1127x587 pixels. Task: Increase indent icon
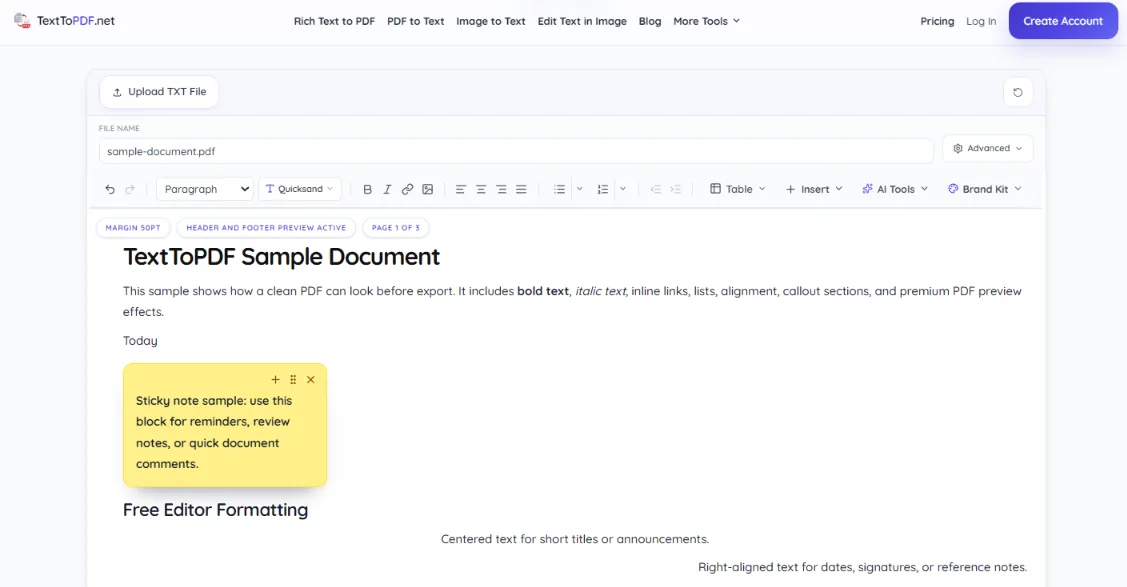[676, 189]
